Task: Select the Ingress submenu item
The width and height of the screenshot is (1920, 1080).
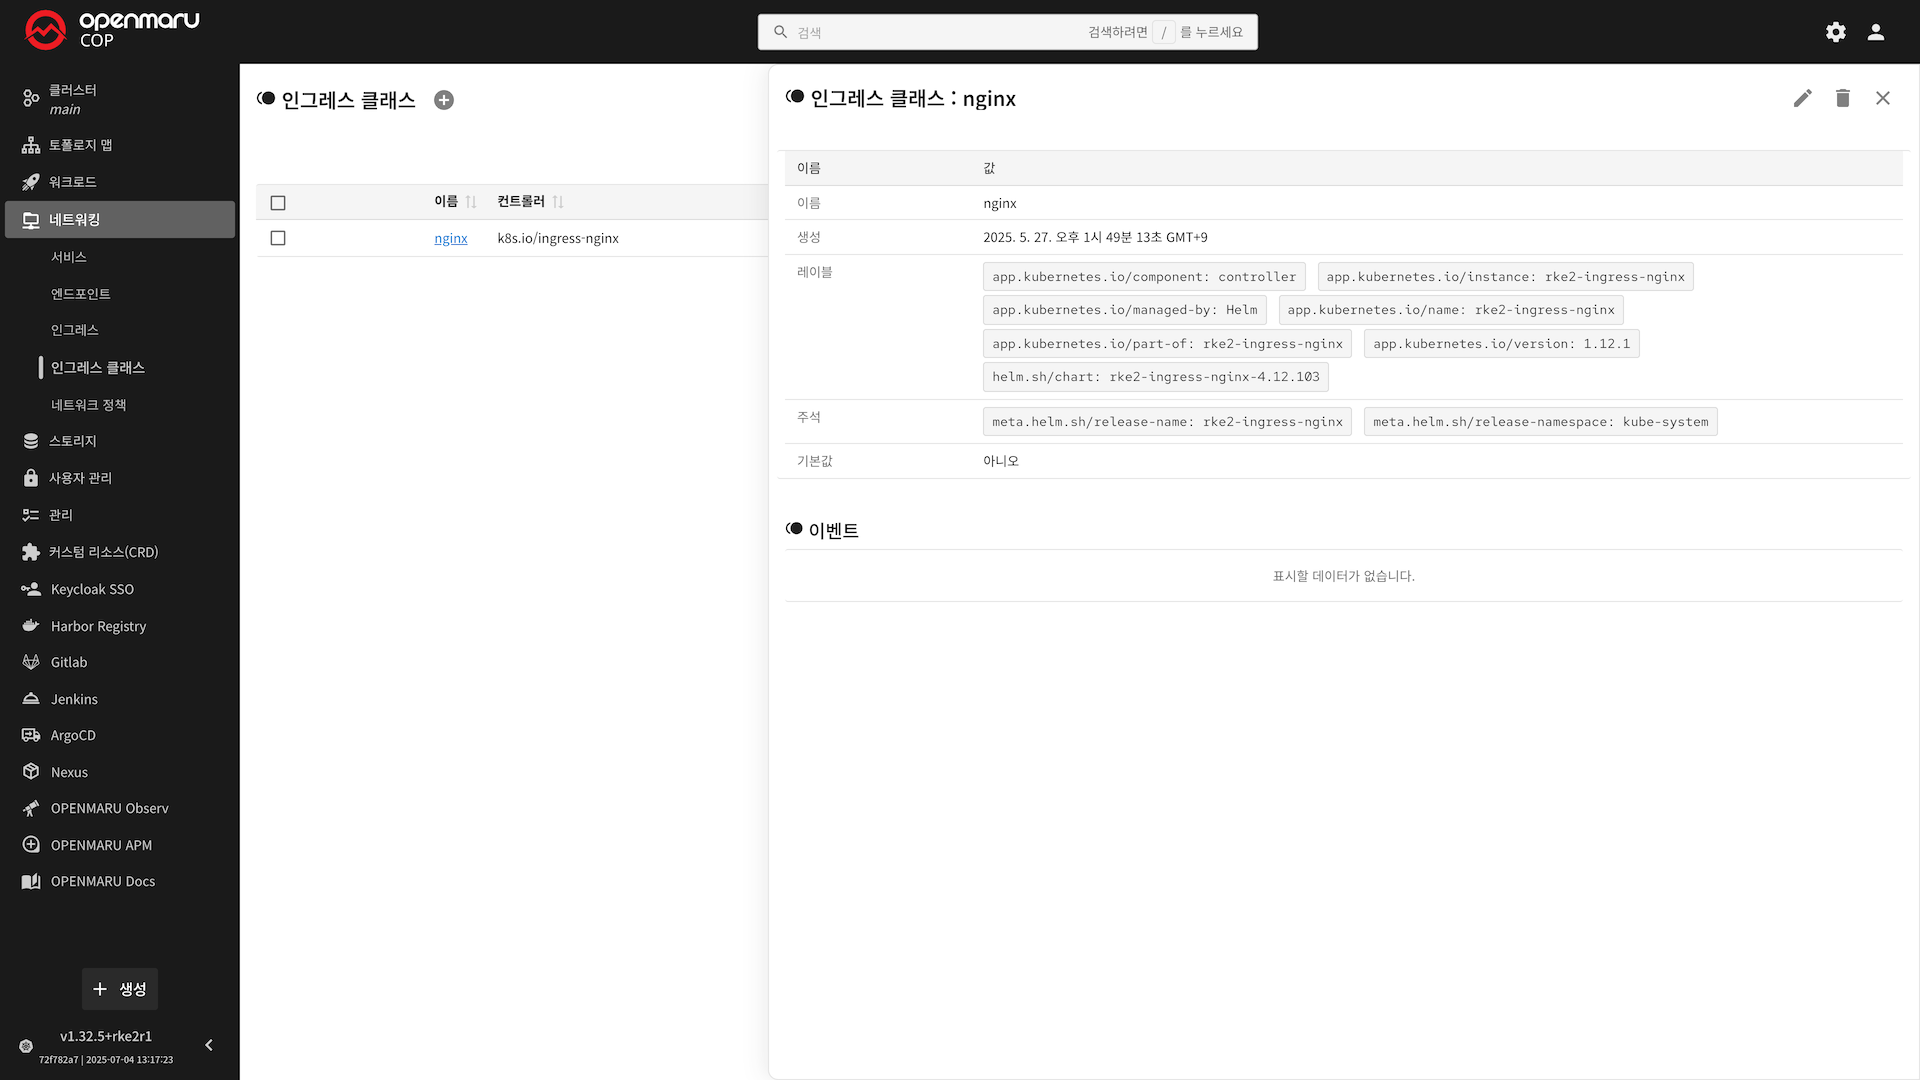Action: point(75,330)
